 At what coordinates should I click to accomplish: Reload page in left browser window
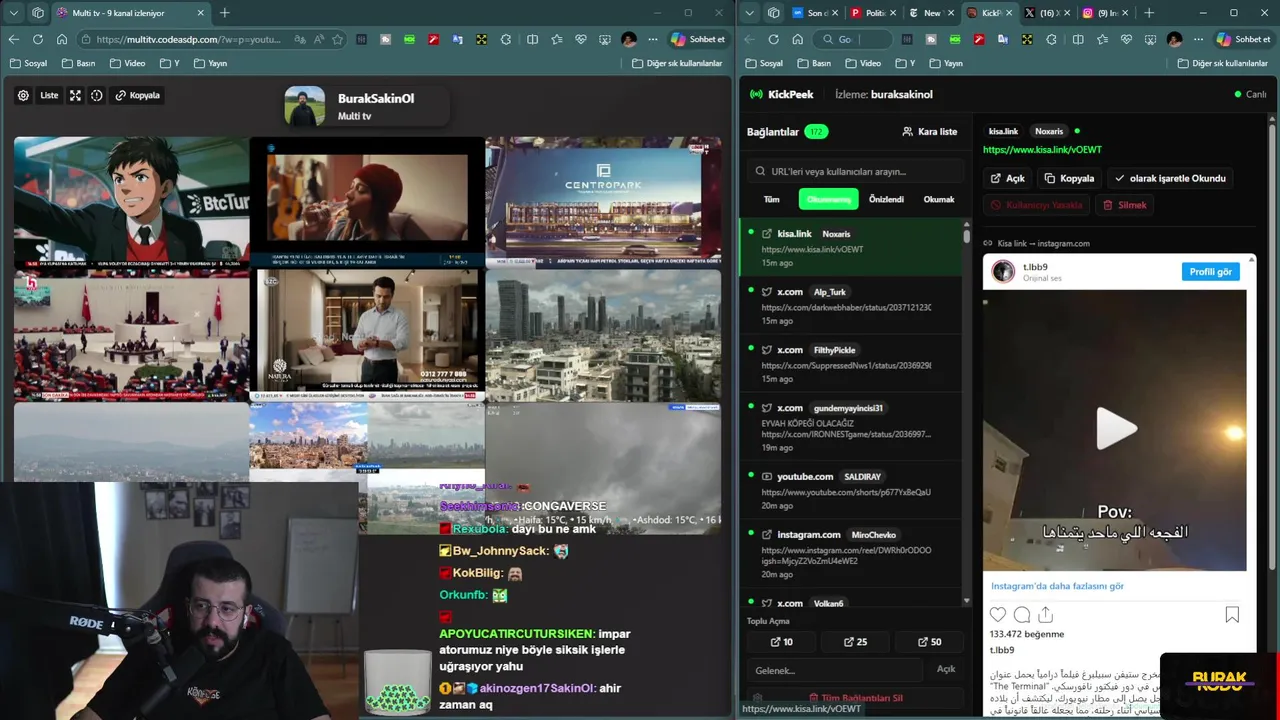[x=38, y=39]
